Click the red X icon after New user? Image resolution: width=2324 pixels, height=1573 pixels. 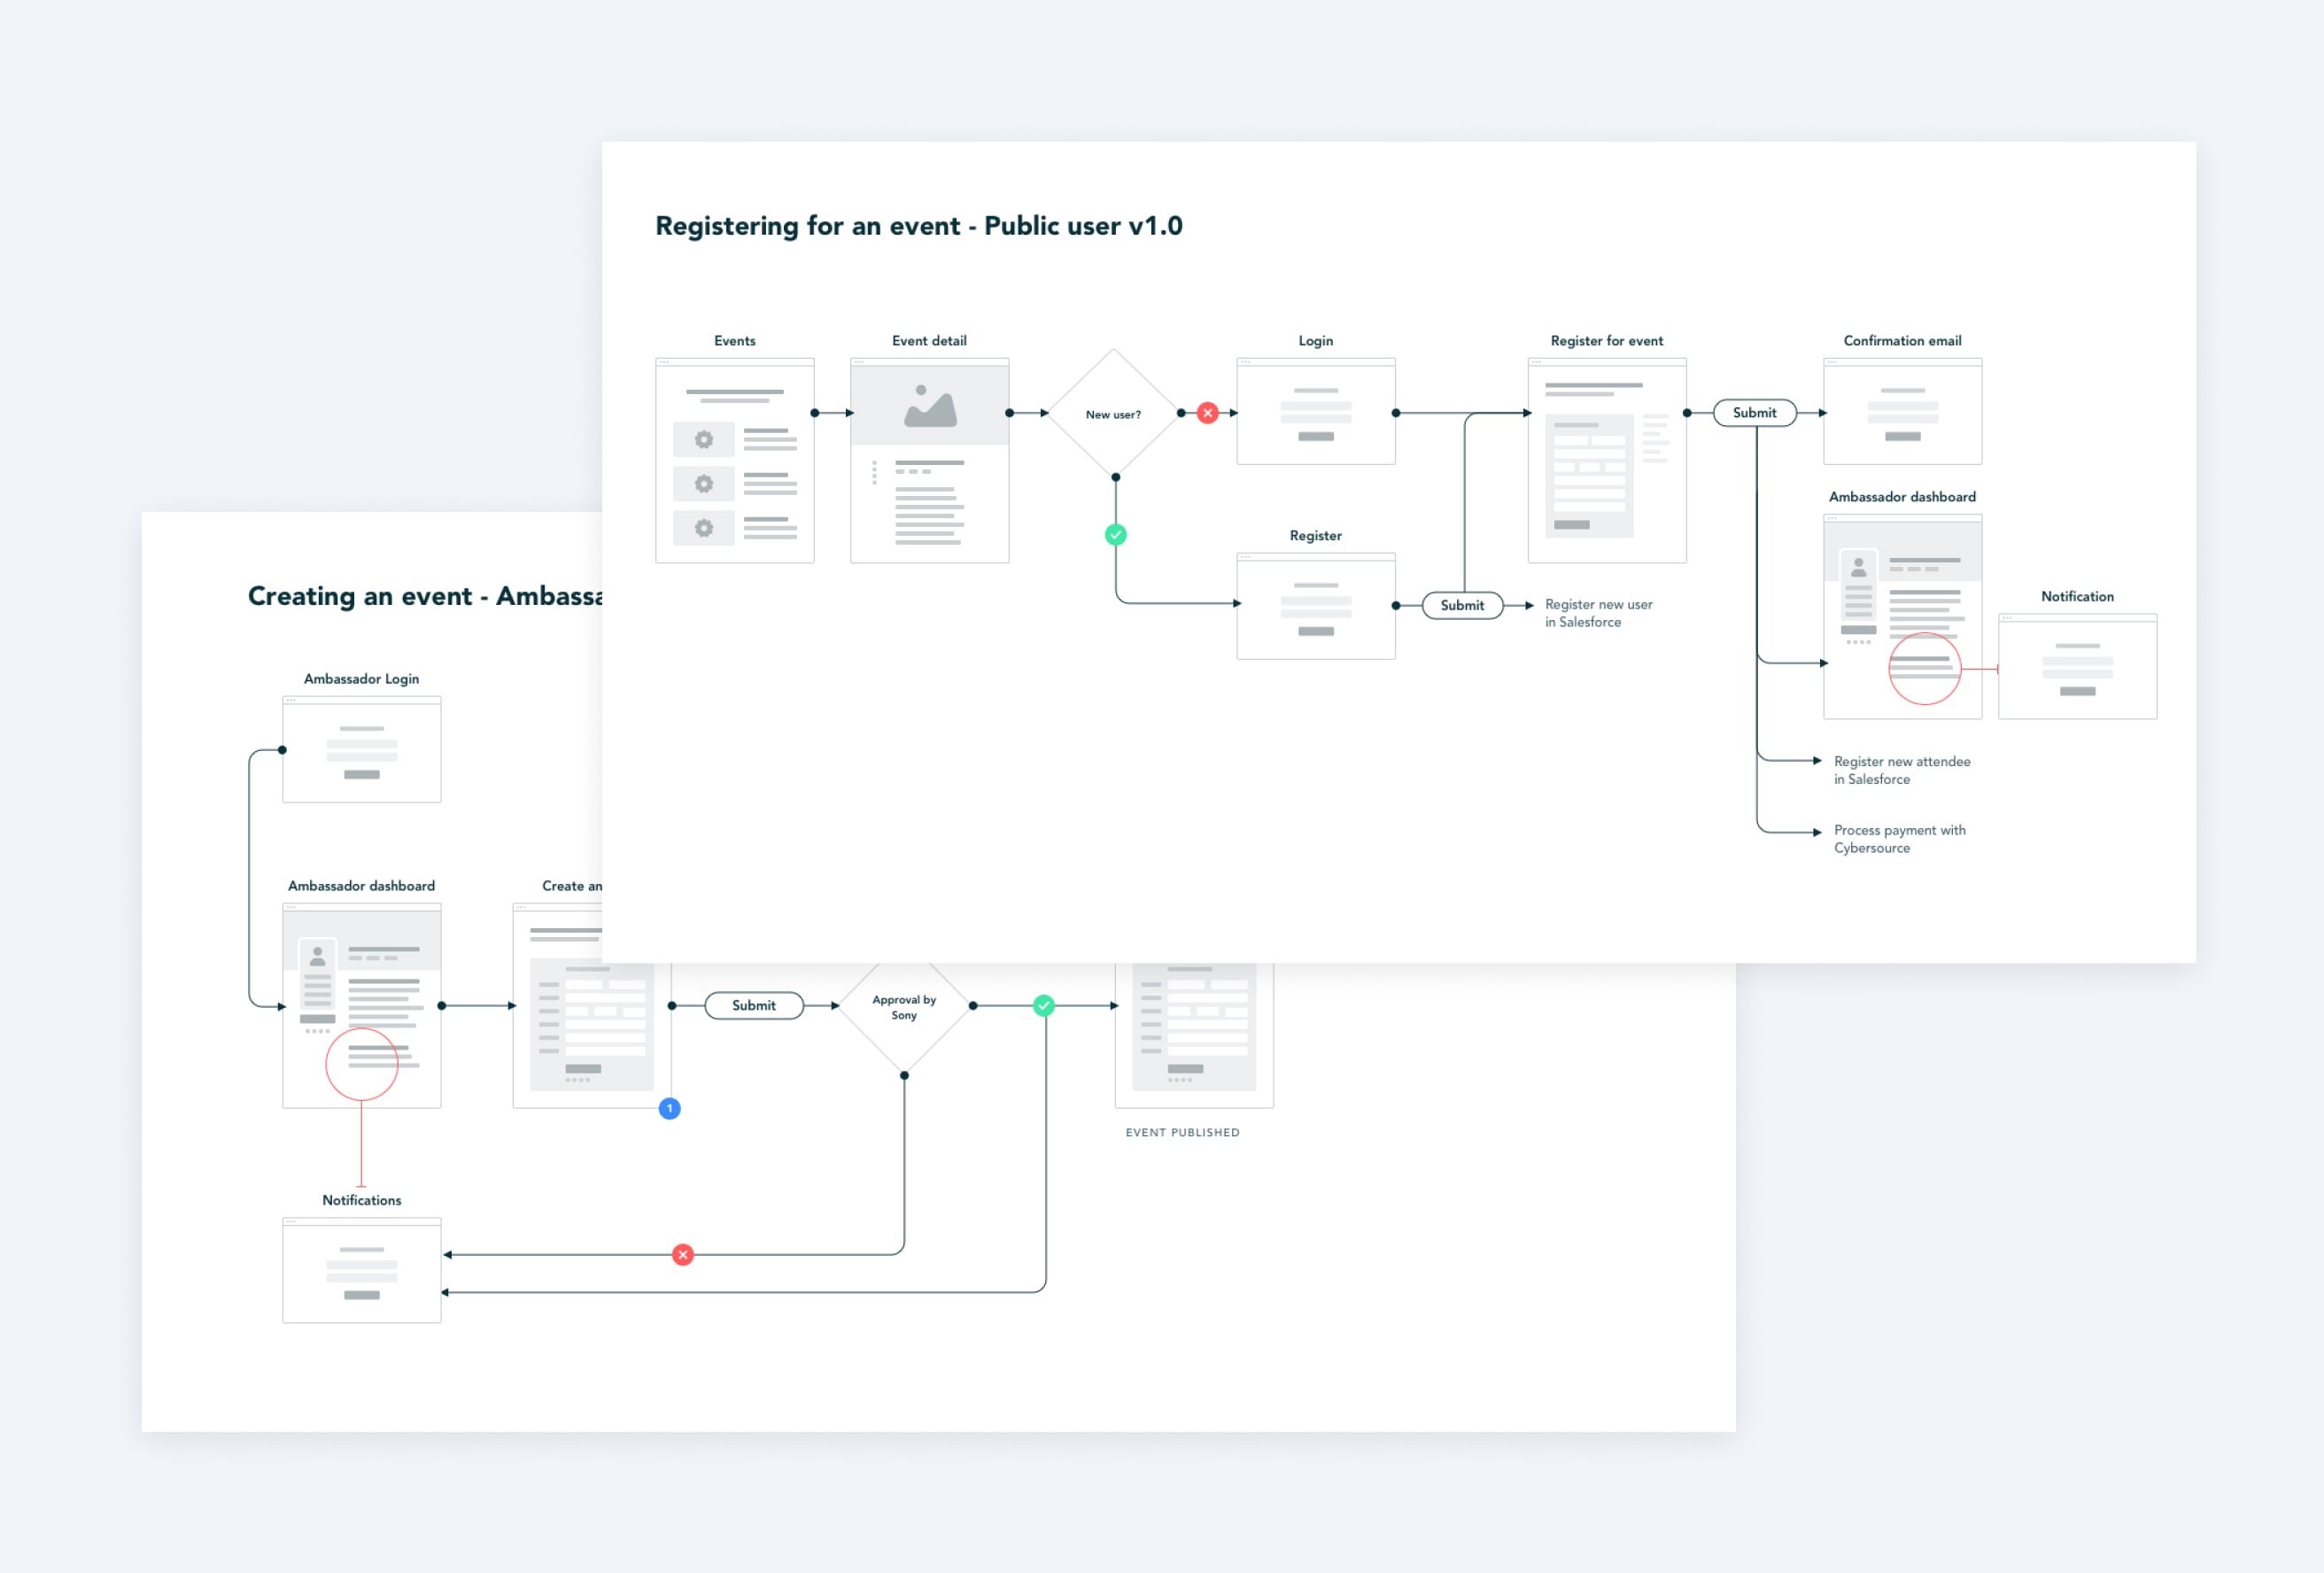[x=1207, y=413]
